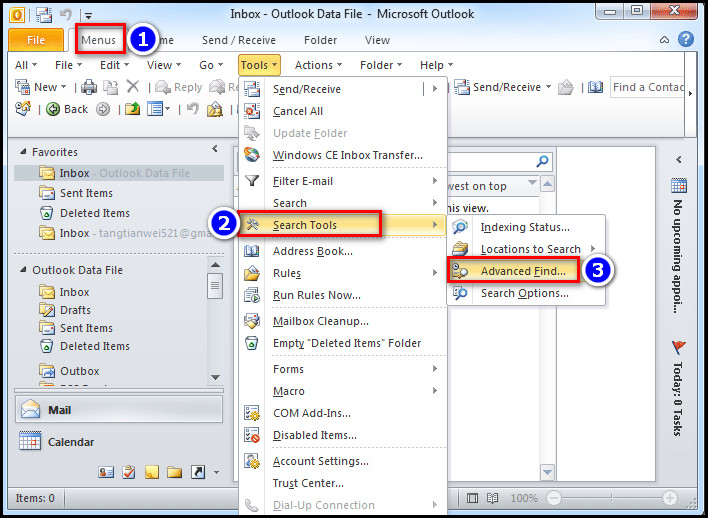
Task: Open the Go dropdown menu
Action: (211, 65)
